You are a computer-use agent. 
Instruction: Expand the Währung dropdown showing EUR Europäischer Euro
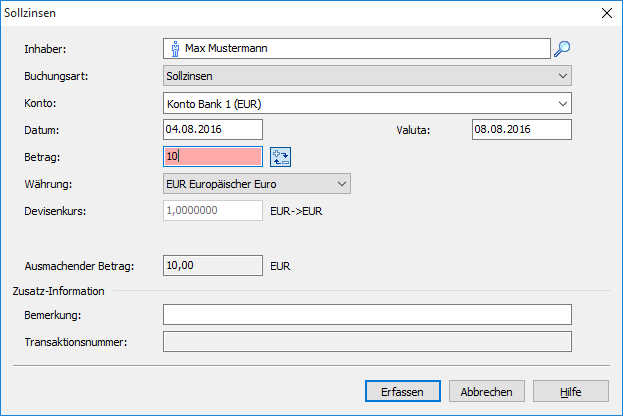click(x=256, y=184)
